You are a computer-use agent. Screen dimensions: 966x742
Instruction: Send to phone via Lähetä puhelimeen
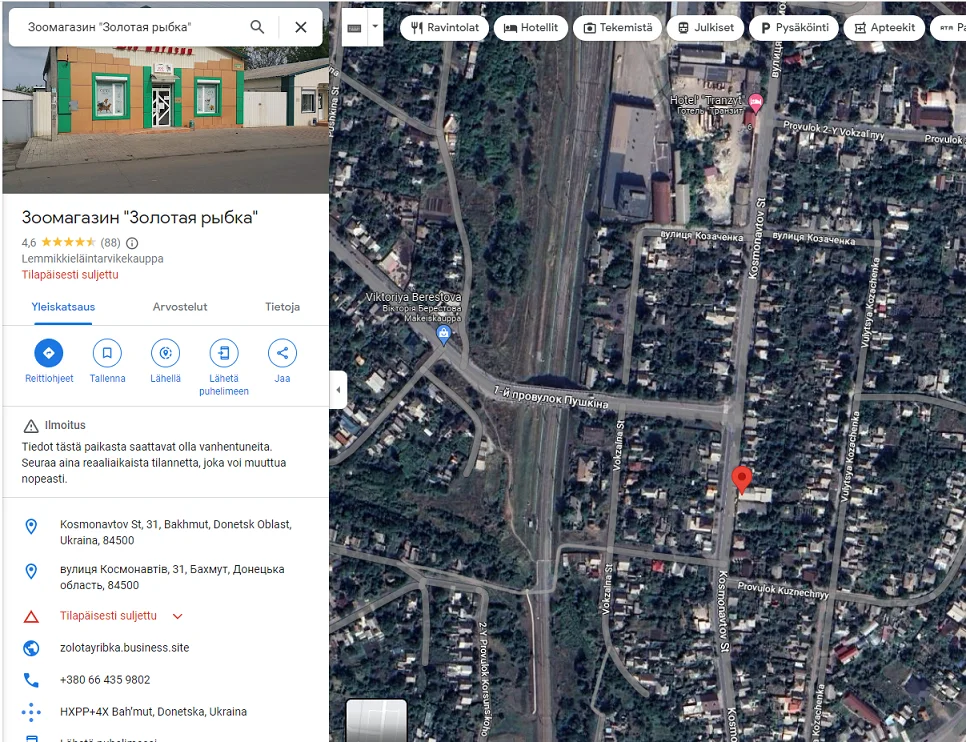(x=224, y=353)
